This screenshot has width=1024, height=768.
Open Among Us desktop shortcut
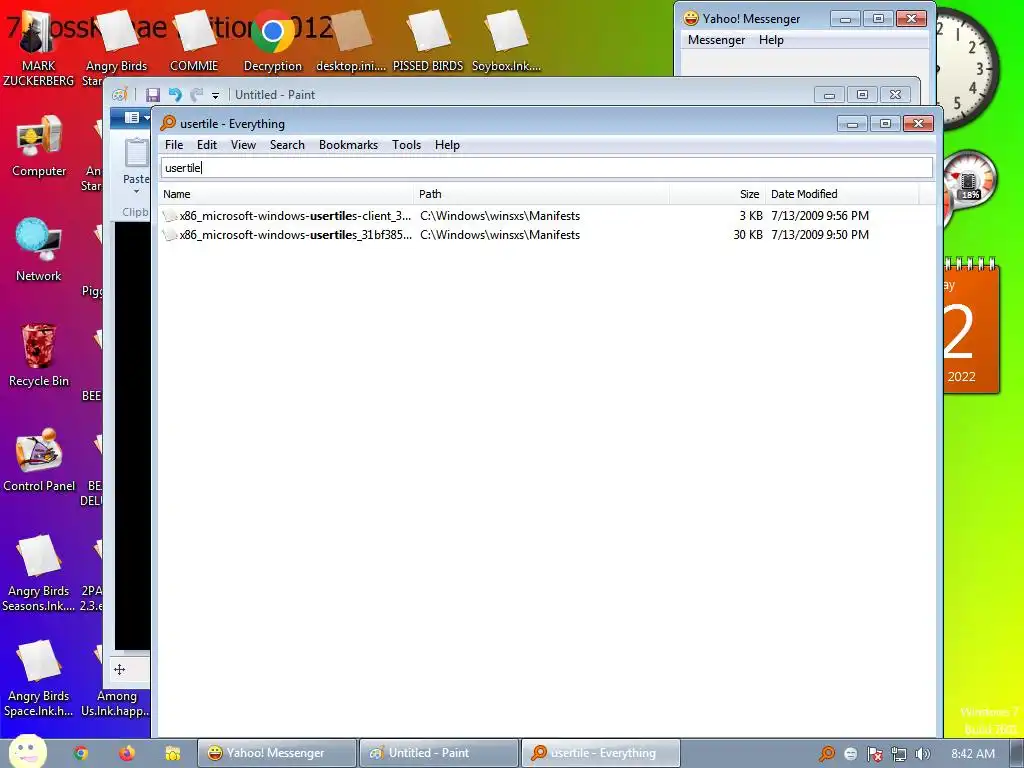[x=116, y=679]
